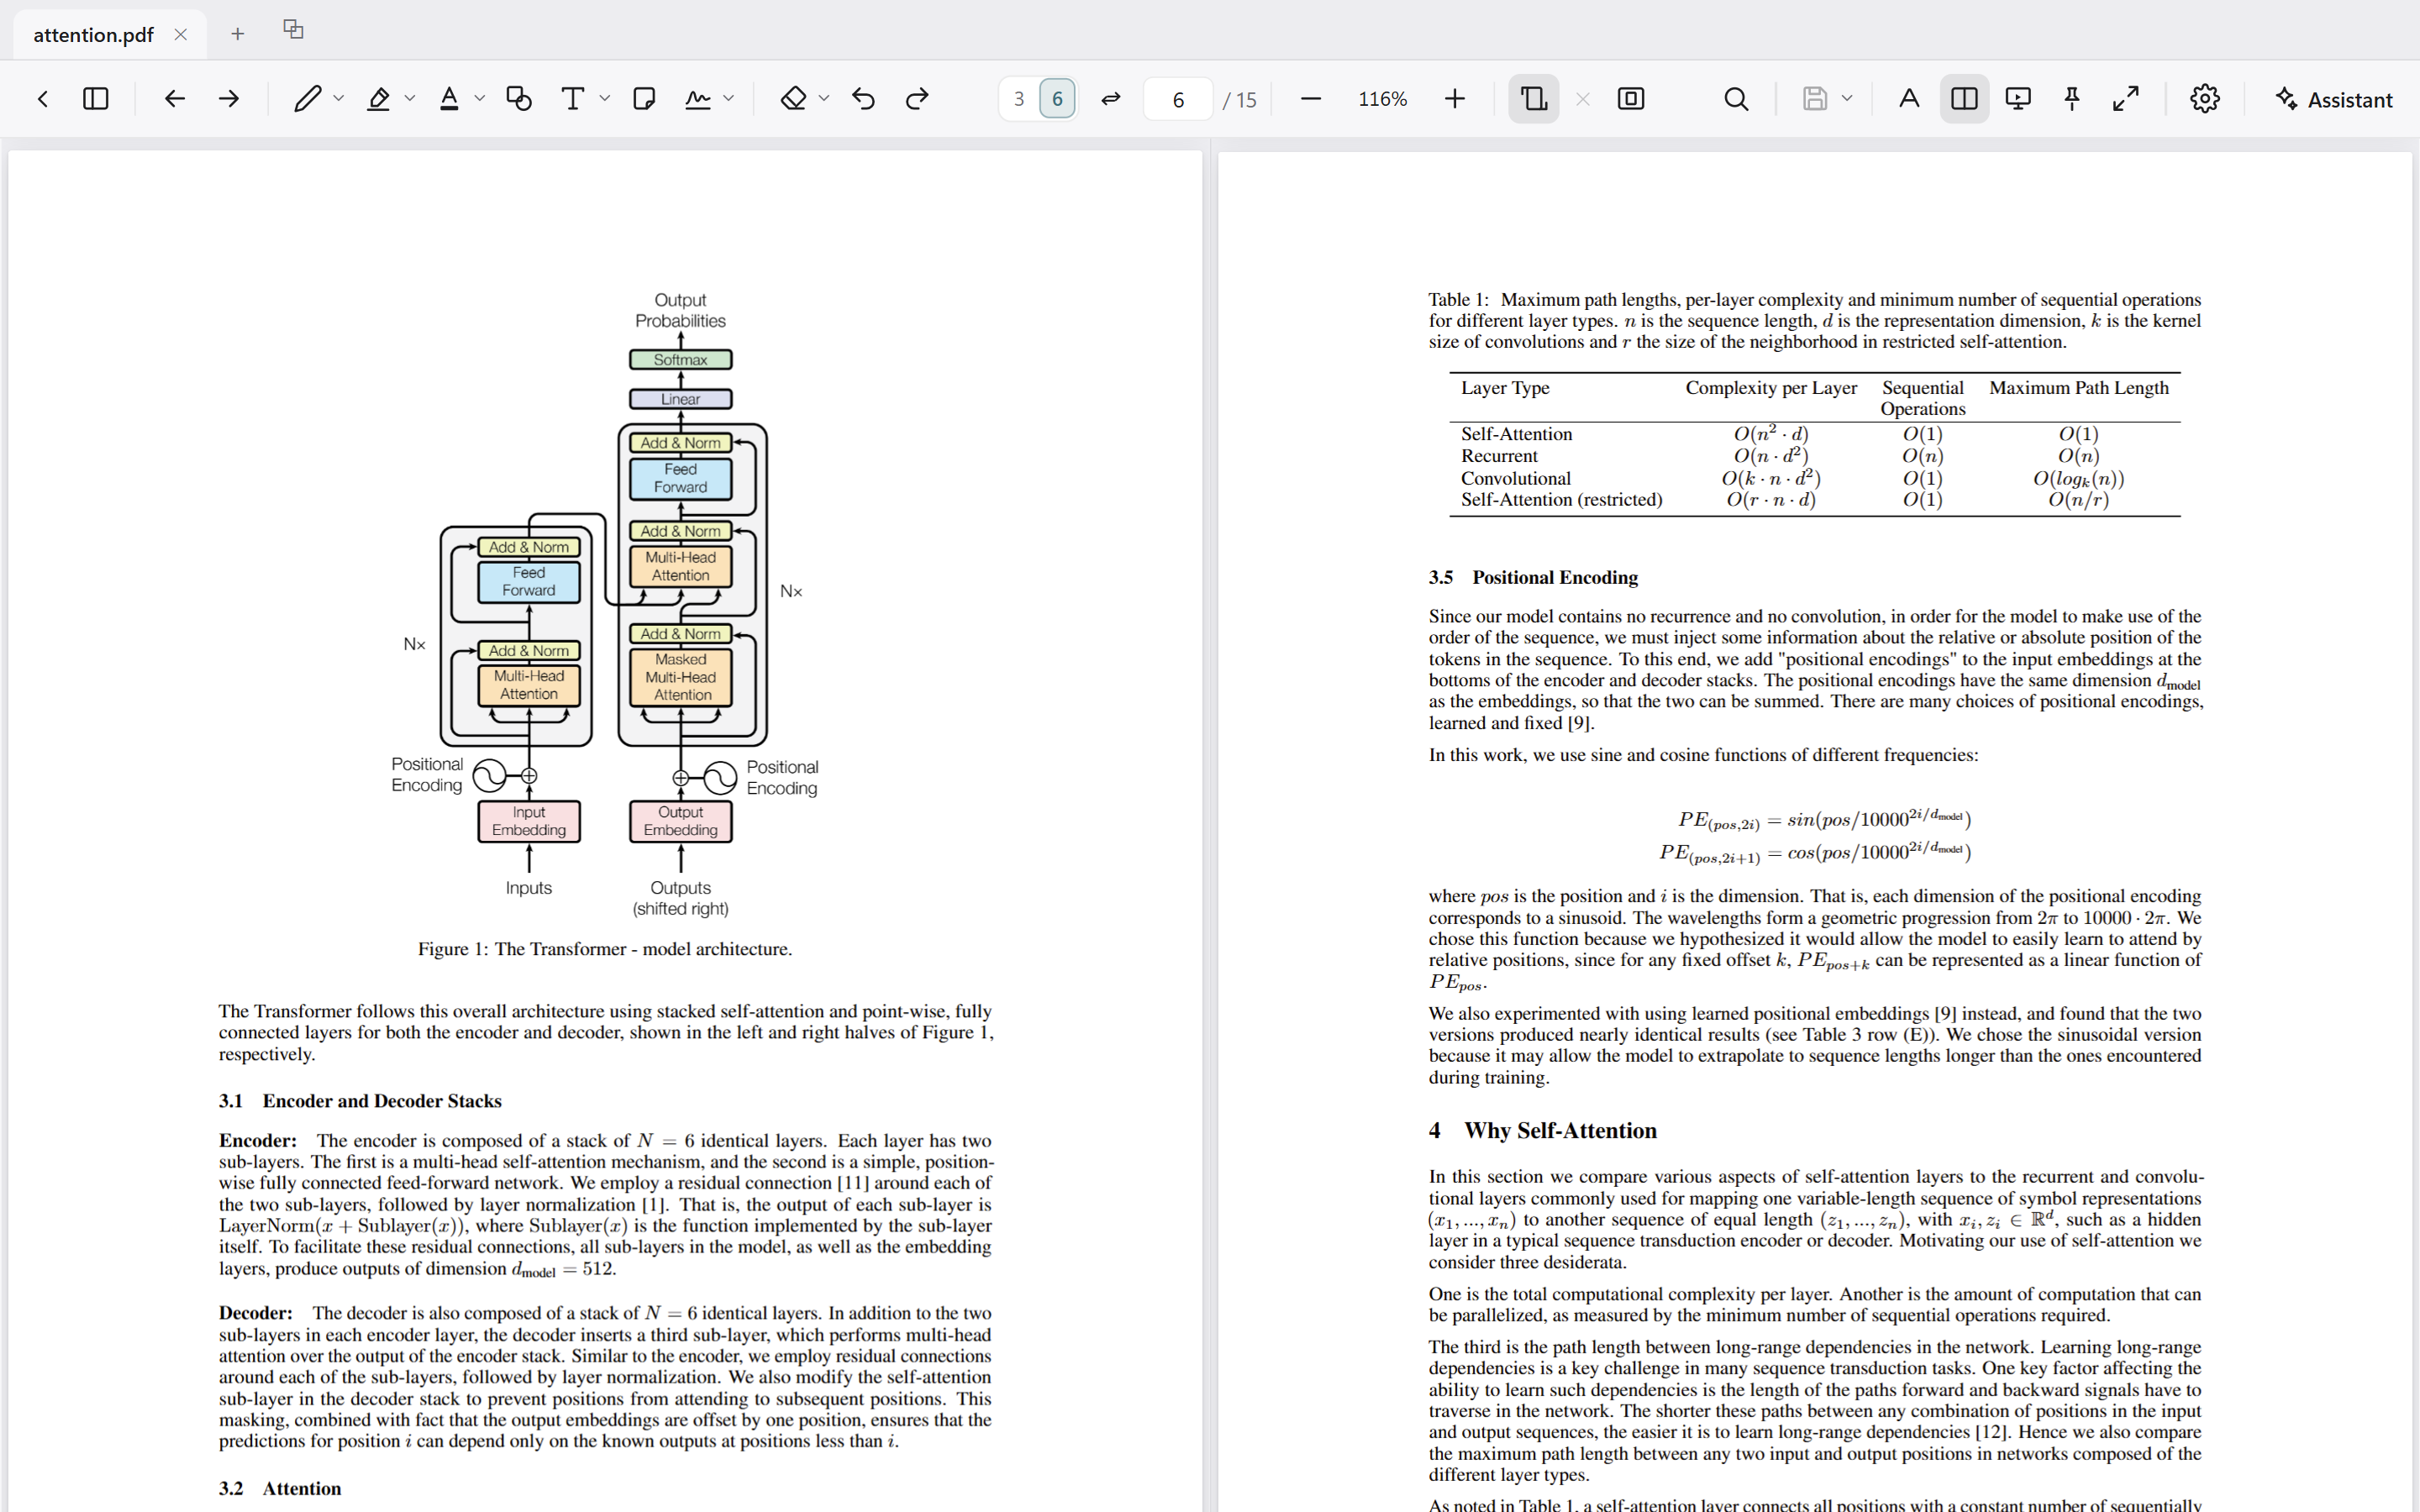This screenshot has height=1512, width=2420.
Task: Click the 'Maximum Path Length' column header
Action: pyautogui.click(x=2078, y=388)
